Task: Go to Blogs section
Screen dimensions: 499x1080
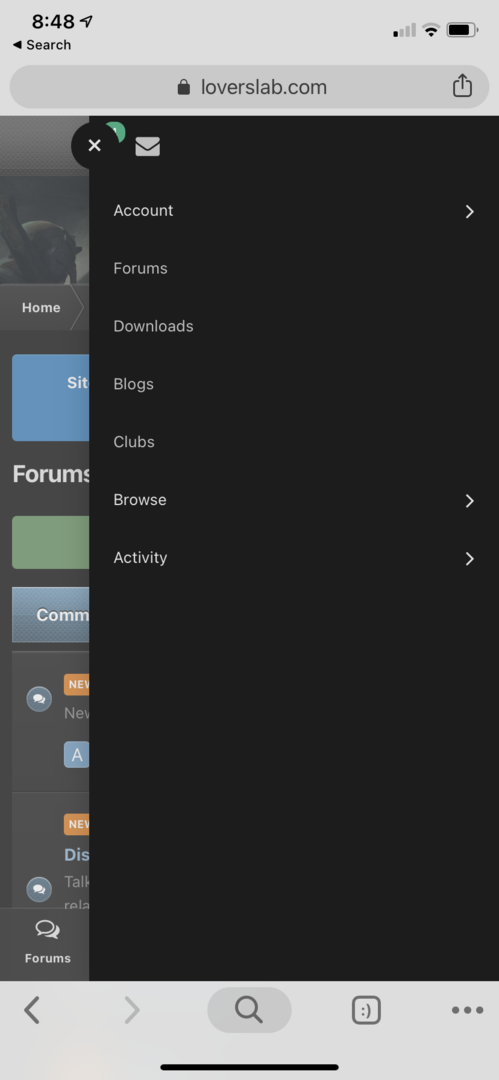Action: (x=134, y=384)
